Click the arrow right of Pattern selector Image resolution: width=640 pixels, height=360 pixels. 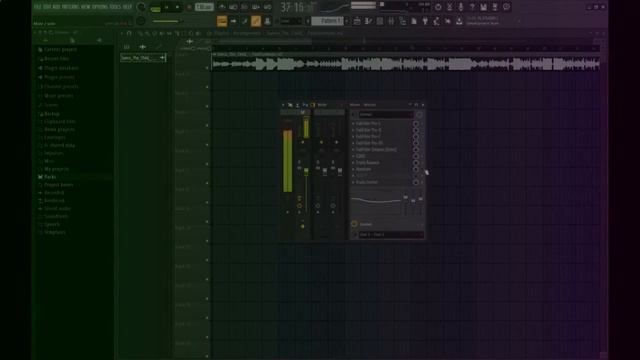coord(347,21)
